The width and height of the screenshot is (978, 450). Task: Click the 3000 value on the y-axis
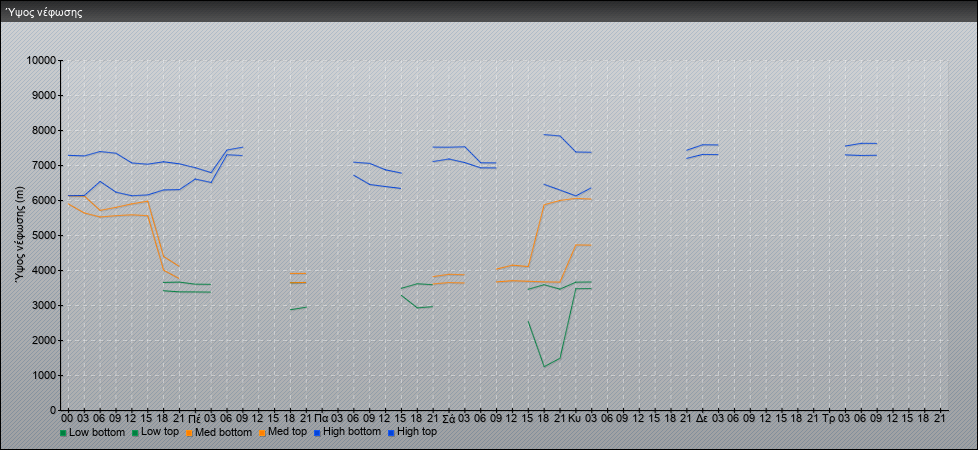point(44,305)
